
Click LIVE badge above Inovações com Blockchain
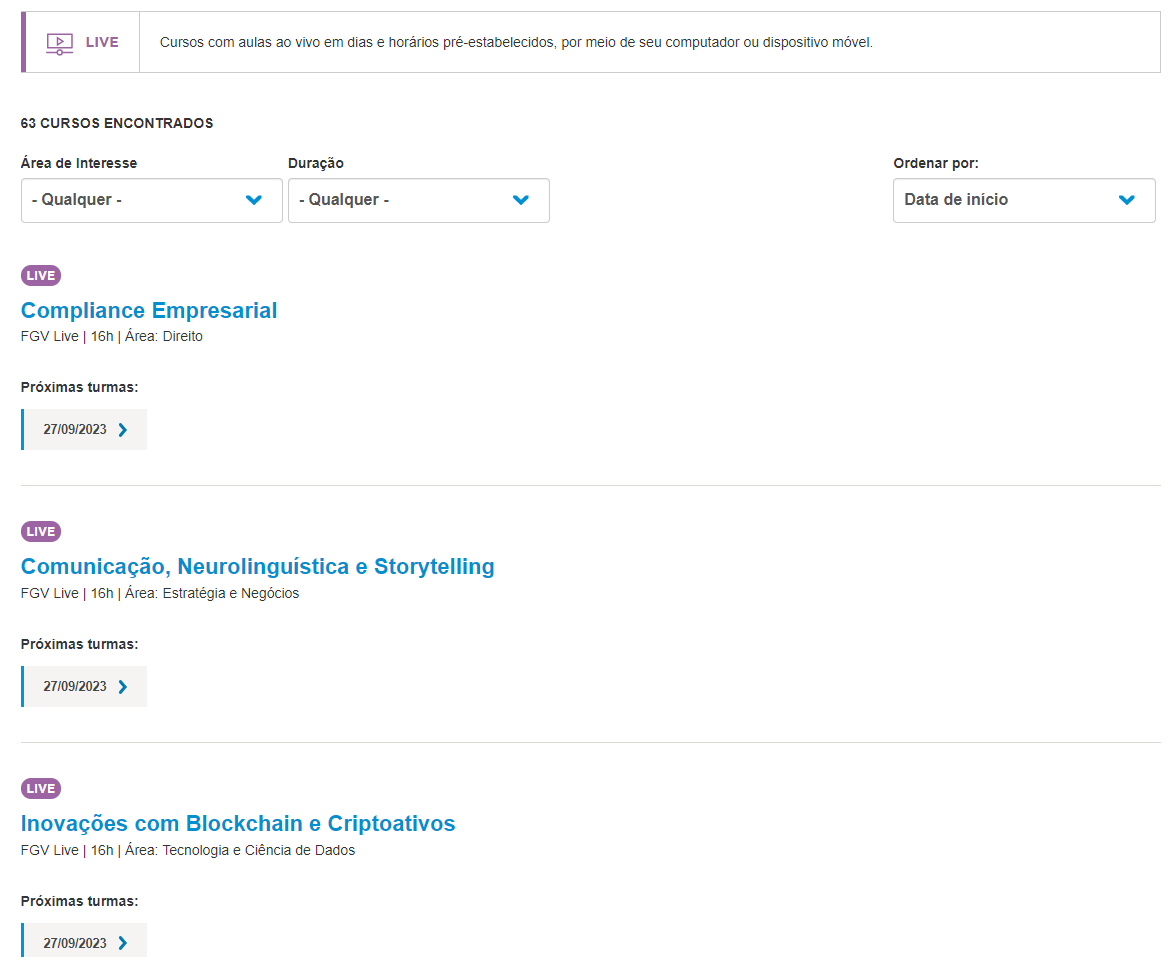[x=41, y=789]
